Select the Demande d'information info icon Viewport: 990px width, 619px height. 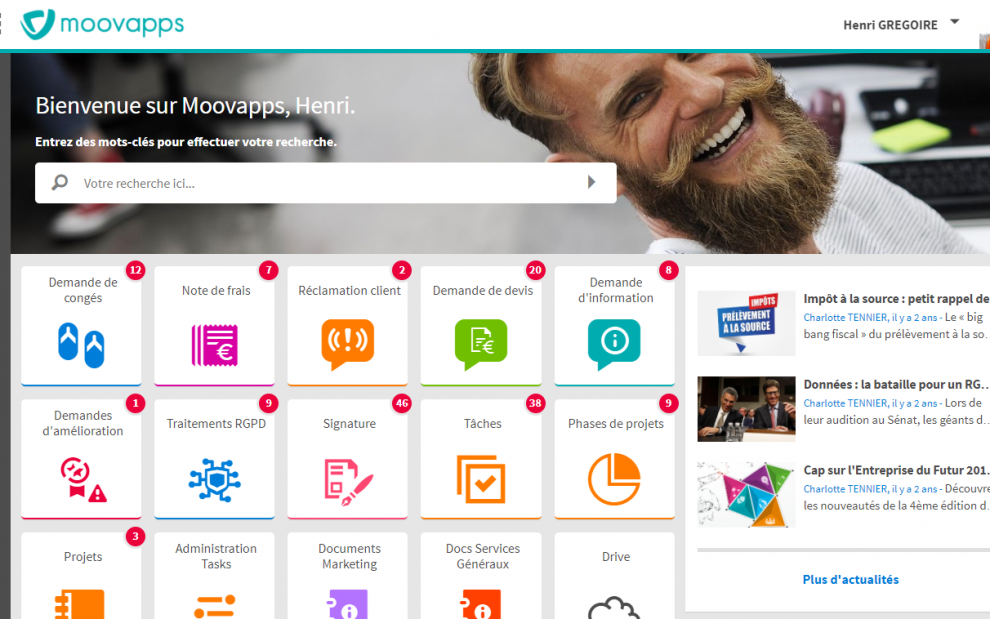(x=614, y=343)
